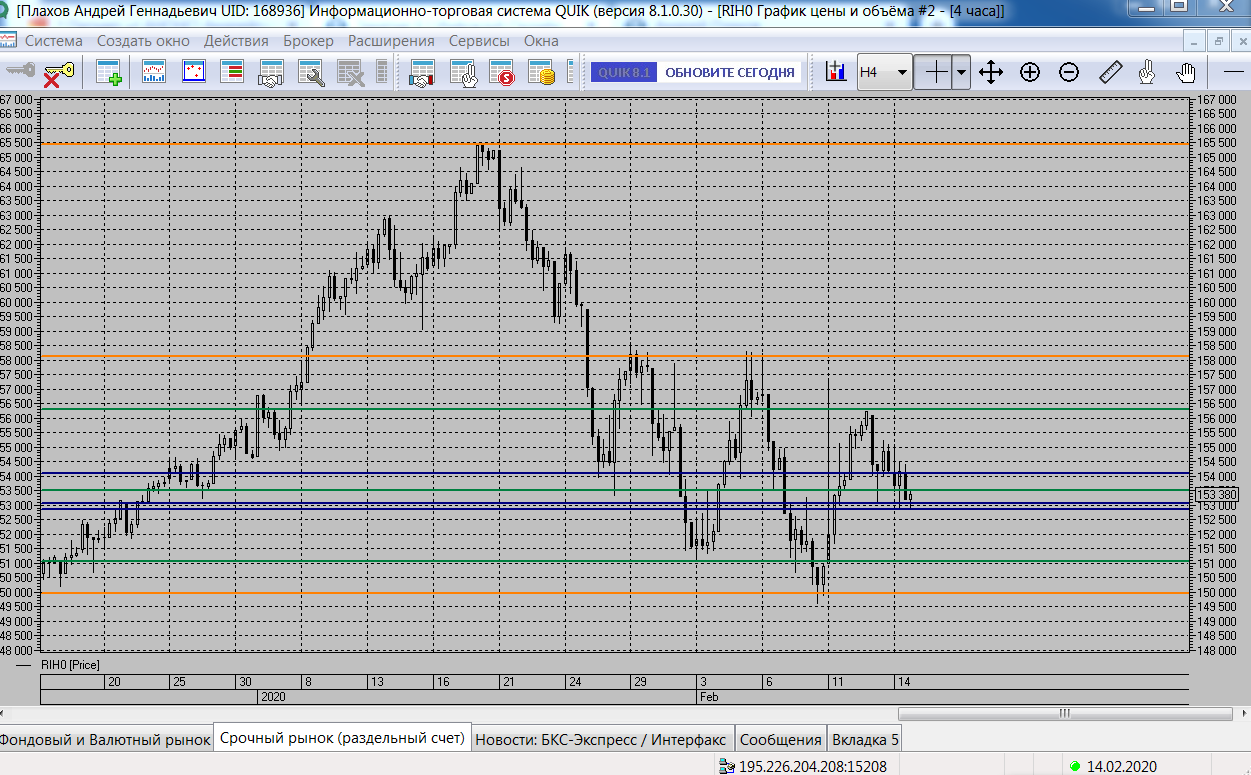Click the 165 000 right price axis label
Image resolution: width=1251 pixels, height=775 pixels.
tap(1217, 158)
